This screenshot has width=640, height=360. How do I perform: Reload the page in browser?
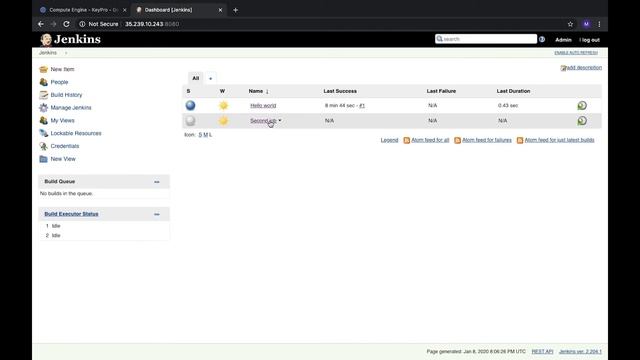click(x=66, y=24)
